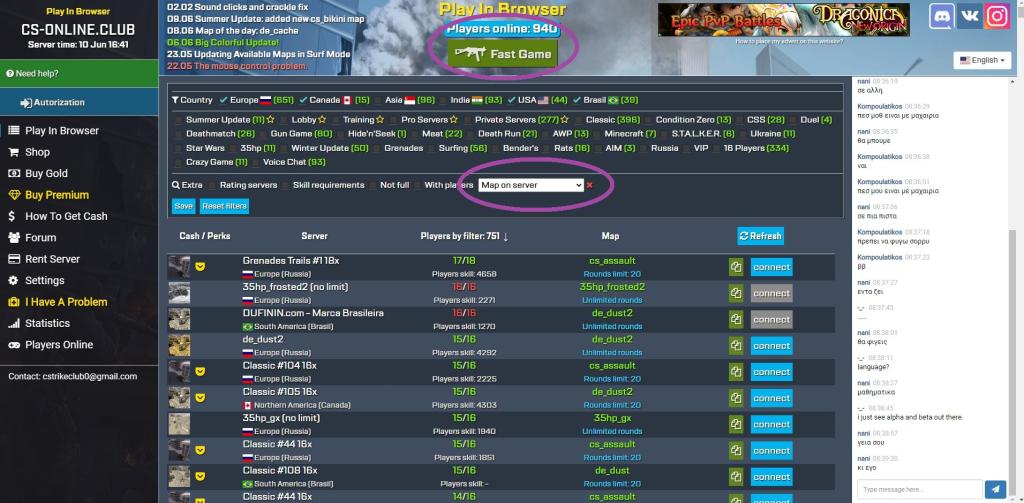Copy address icon for Grenades Trails server

click(736, 267)
